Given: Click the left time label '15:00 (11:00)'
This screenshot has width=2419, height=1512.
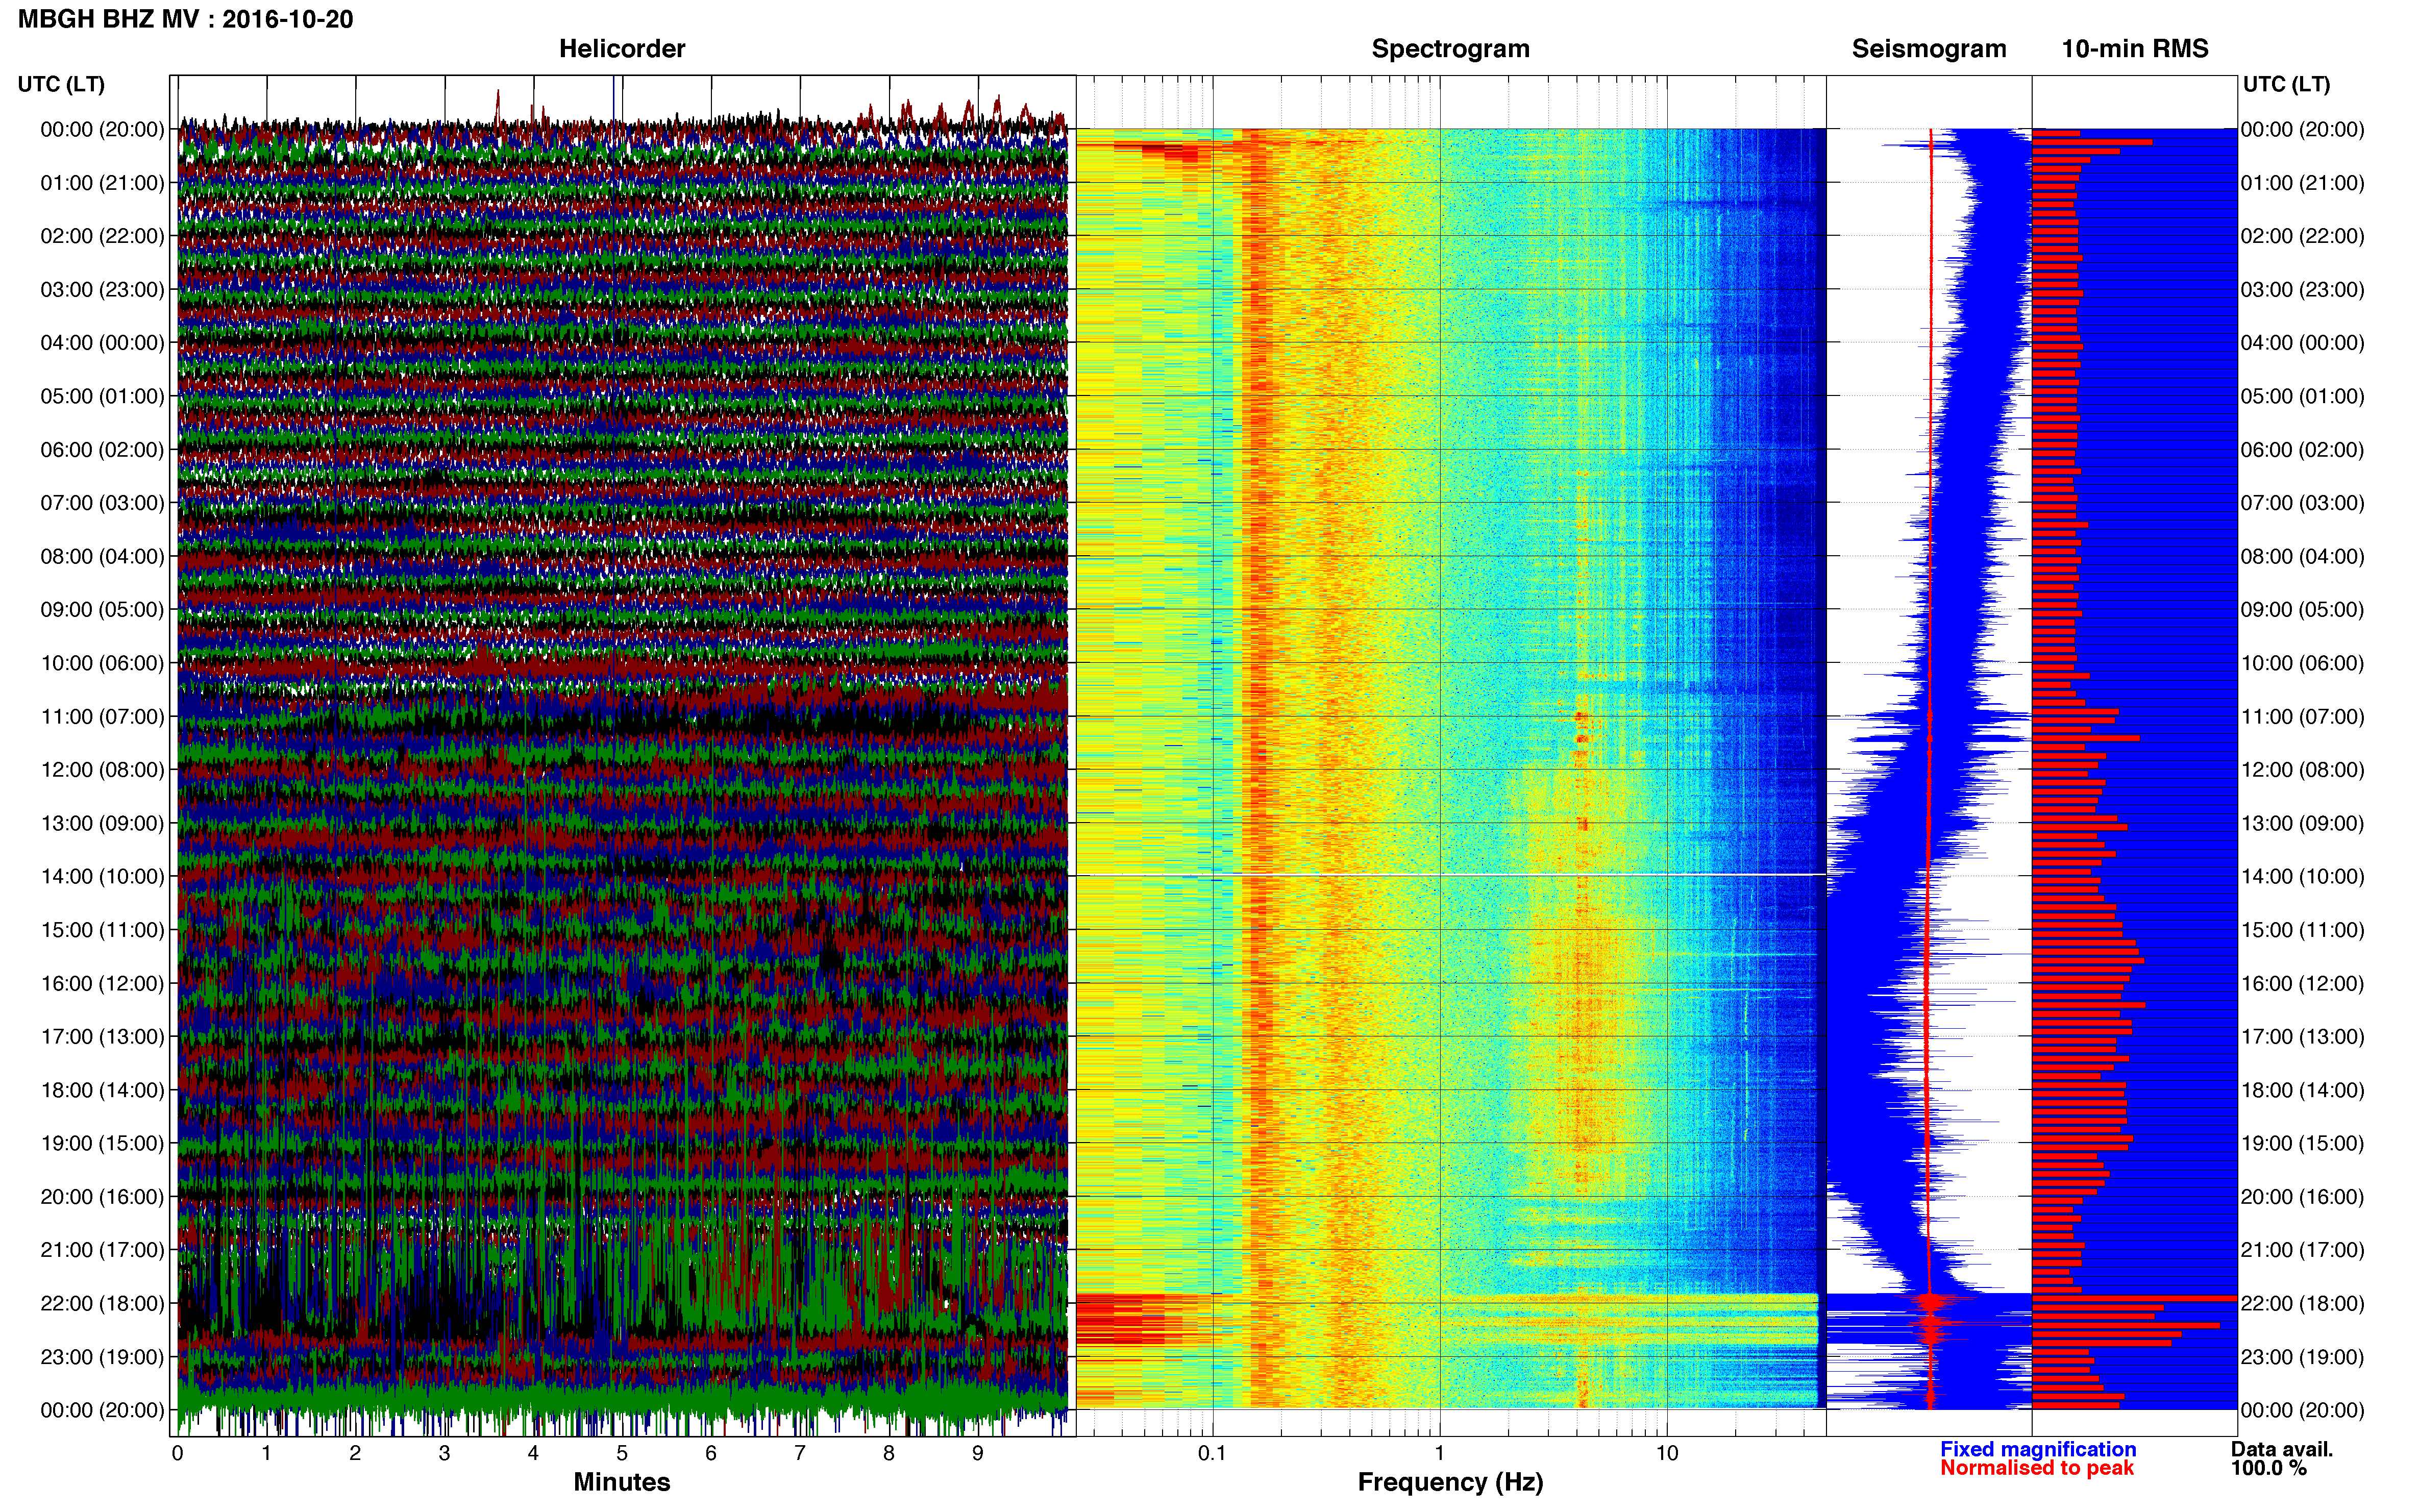Looking at the screenshot, I should click(102, 930).
